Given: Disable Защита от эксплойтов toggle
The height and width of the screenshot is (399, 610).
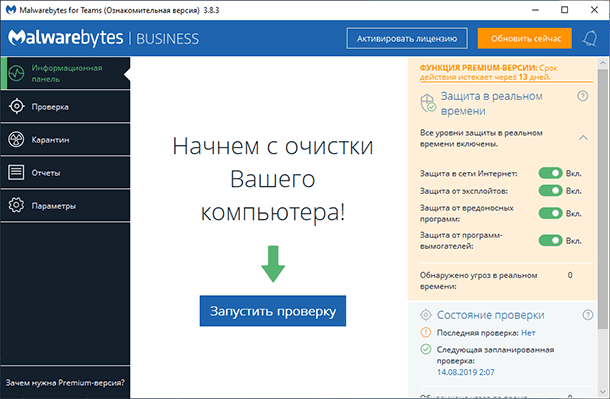Looking at the screenshot, I should 550,191.
